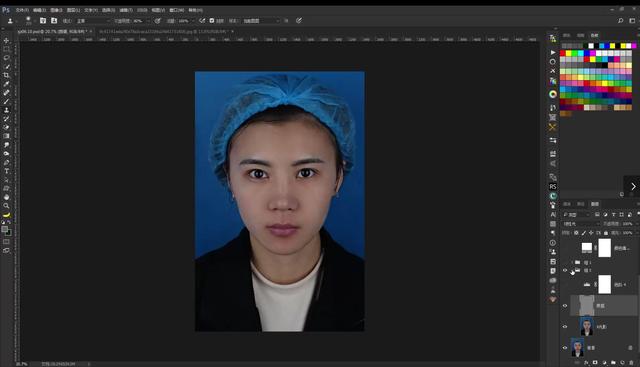Viewport: 640px width, 367px height.
Task: Open the opacity slider dropdown in options bar
Action: (x=148, y=21)
